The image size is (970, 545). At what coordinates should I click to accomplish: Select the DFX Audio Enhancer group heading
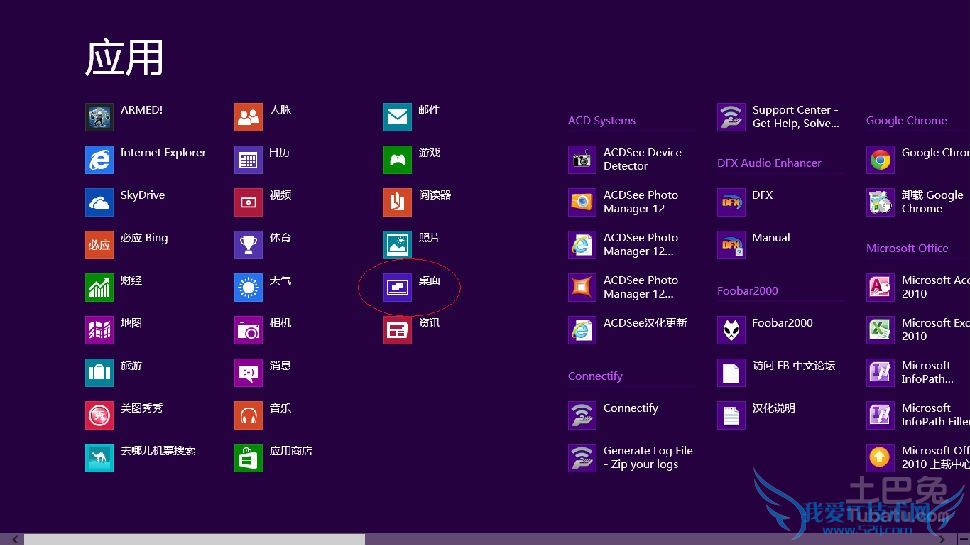pyautogui.click(x=769, y=163)
